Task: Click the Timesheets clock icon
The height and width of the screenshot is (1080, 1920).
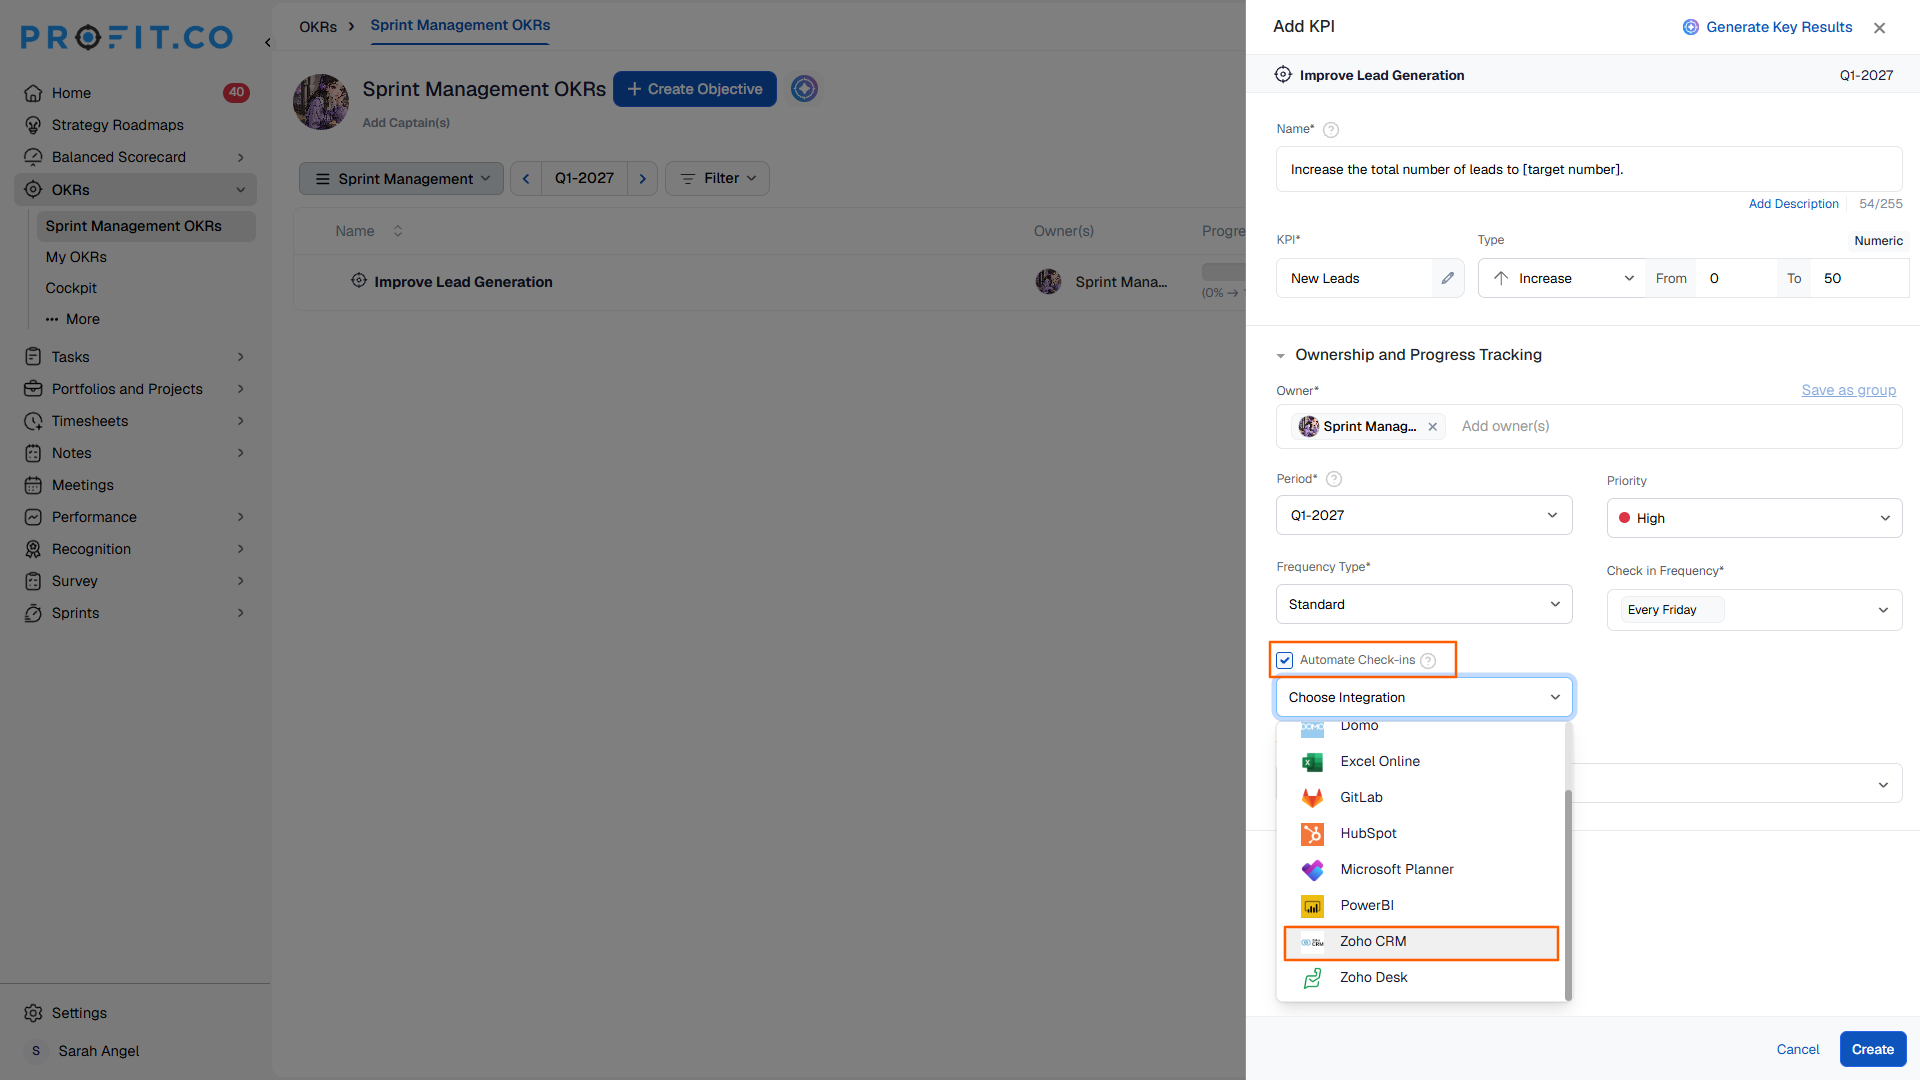Action: click(x=33, y=421)
